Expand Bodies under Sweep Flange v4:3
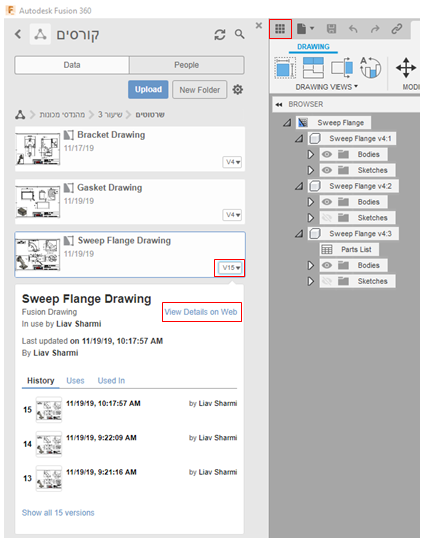The width and height of the screenshot is (425, 543). [x=311, y=265]
